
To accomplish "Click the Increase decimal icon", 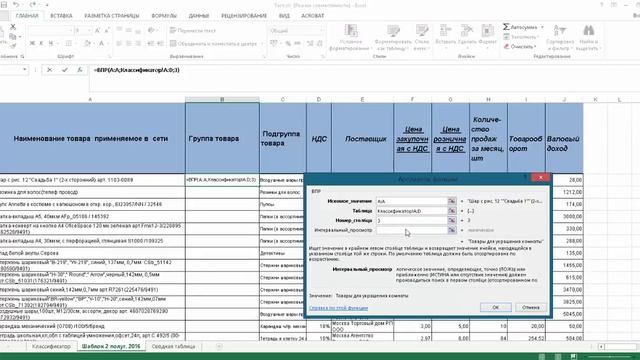I will tap(310, 43).
